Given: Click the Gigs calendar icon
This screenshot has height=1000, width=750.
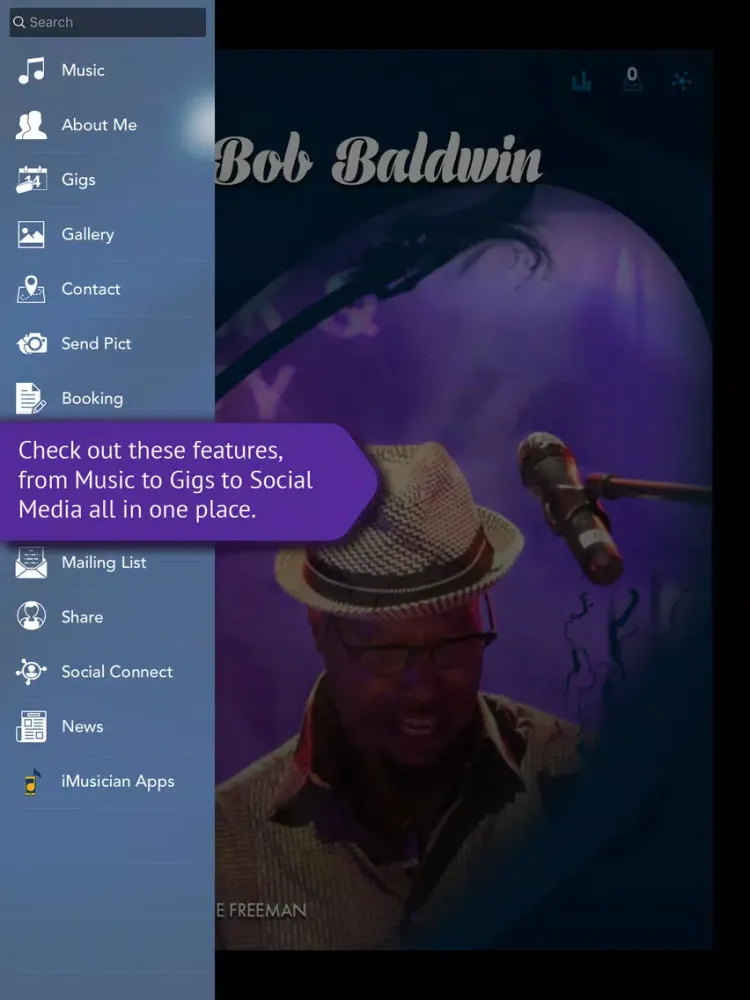Looking at the screenshot, I should coord(31,180).
